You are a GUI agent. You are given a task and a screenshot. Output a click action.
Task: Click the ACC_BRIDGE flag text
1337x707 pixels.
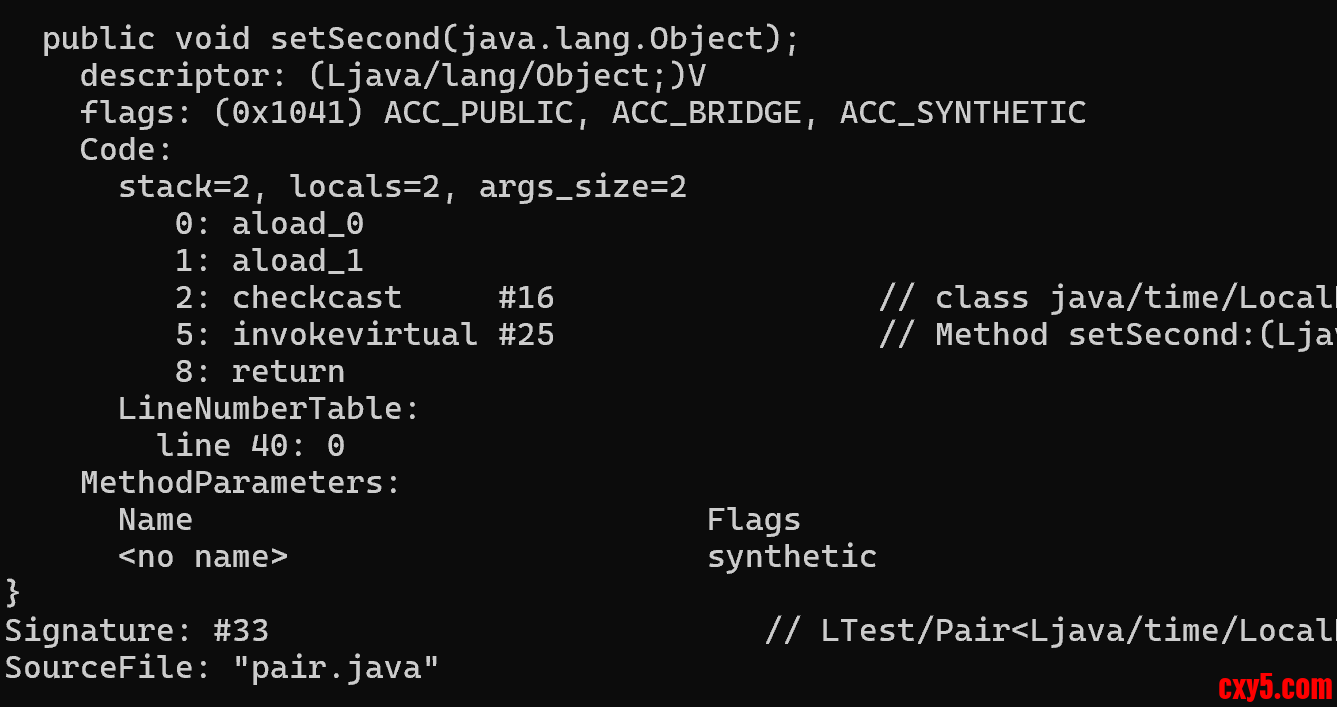point(706,113)
